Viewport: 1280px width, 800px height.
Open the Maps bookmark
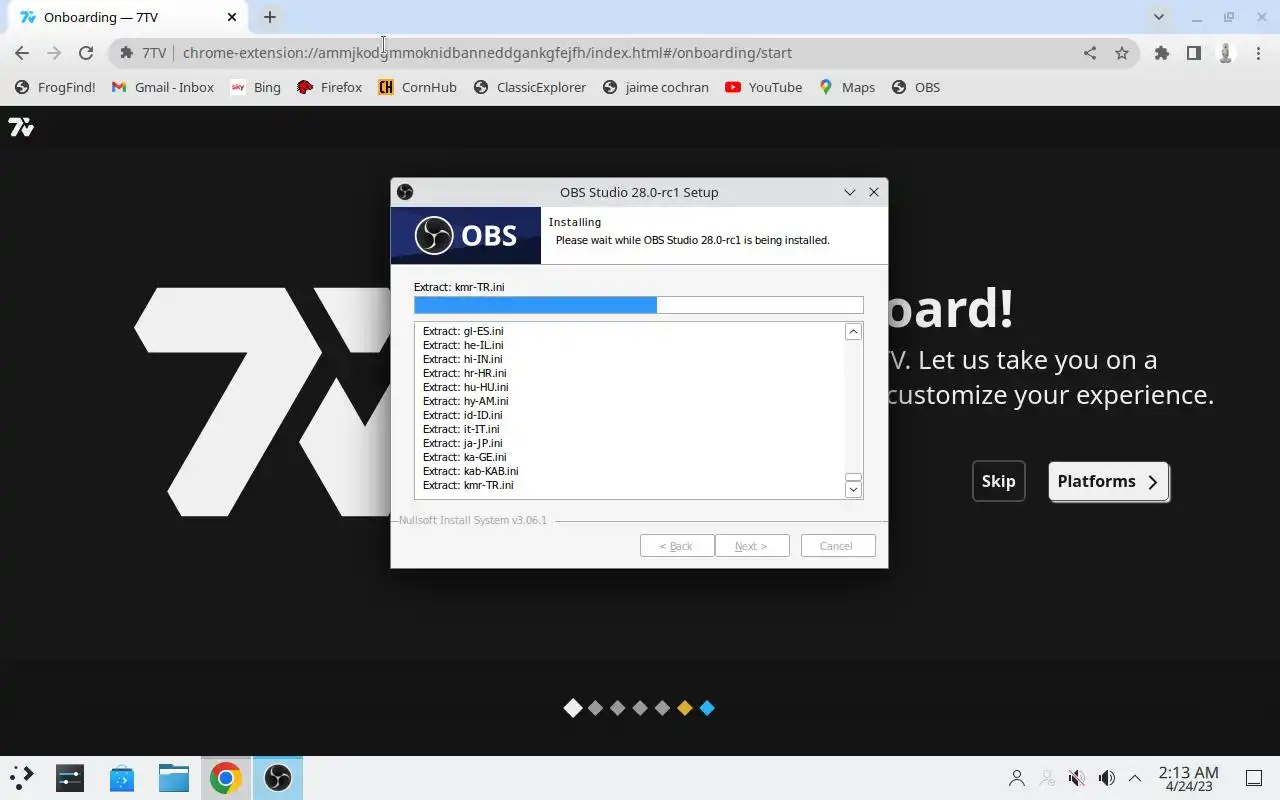point(846,87)
